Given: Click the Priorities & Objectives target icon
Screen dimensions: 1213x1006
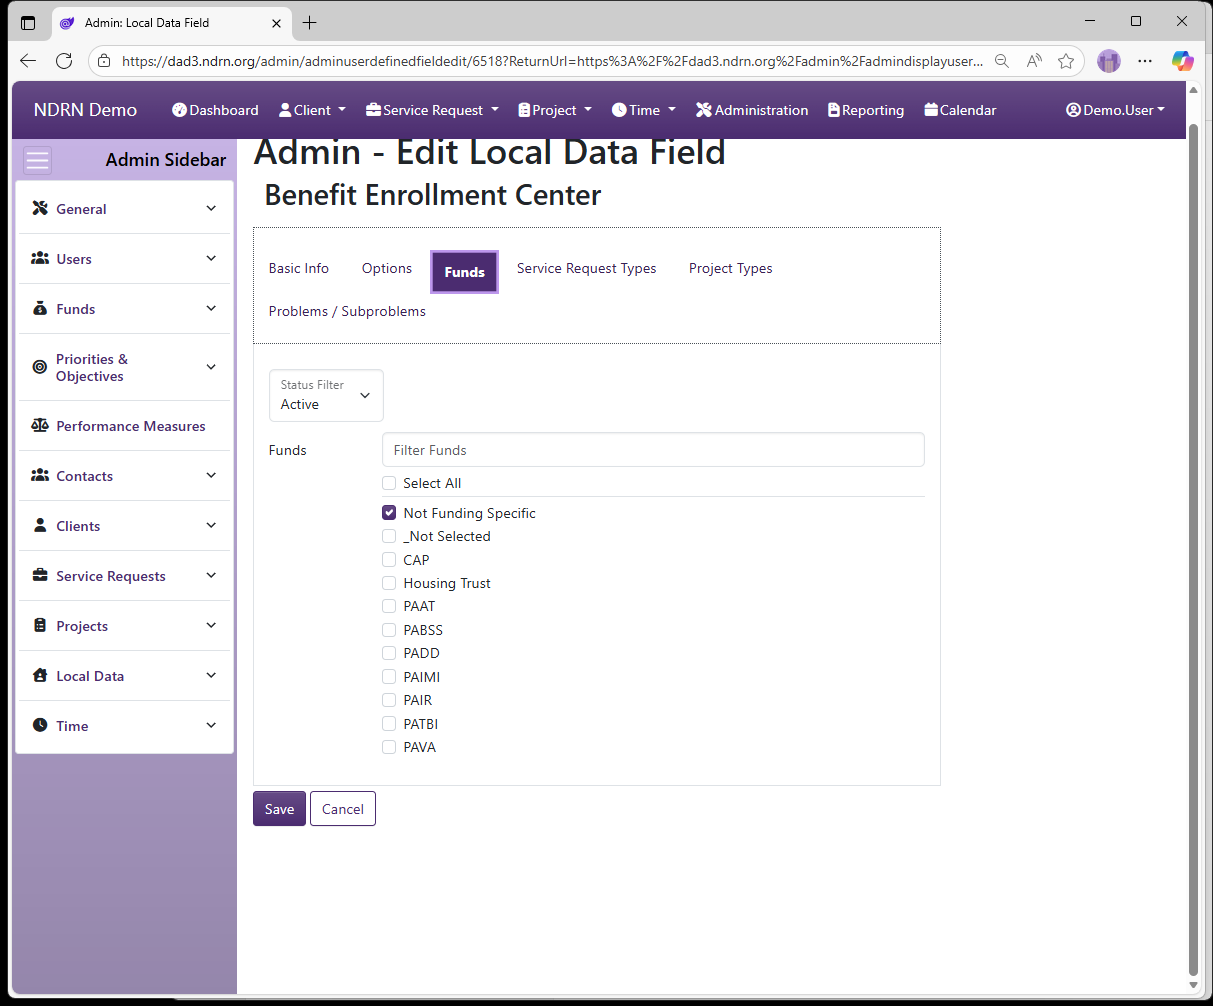Looking at the screenshot, I should tap(40, 367).
